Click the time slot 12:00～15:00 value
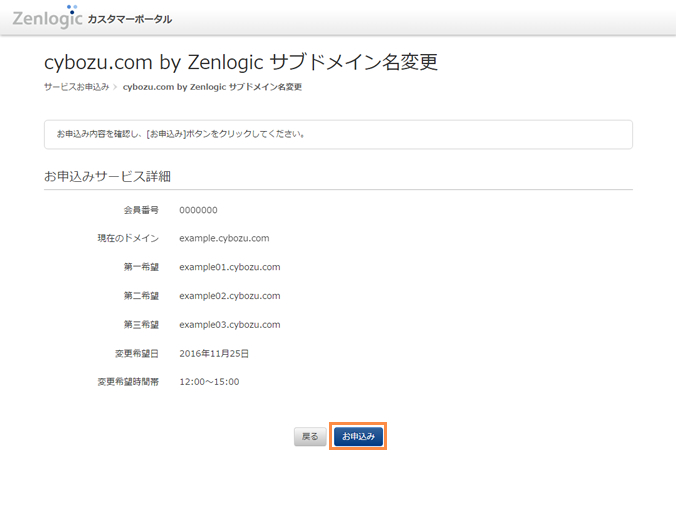The image size is (676, 508). (x=209, y=382)
